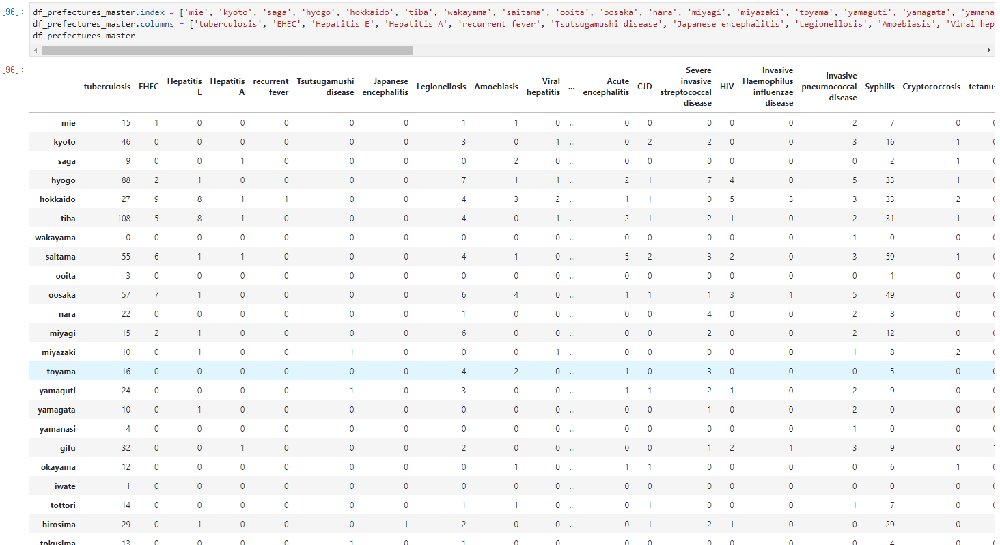Click the Legionellosis column header
Image resolution: width=1000 pixels, height=545 pixels.
[441, 87]
